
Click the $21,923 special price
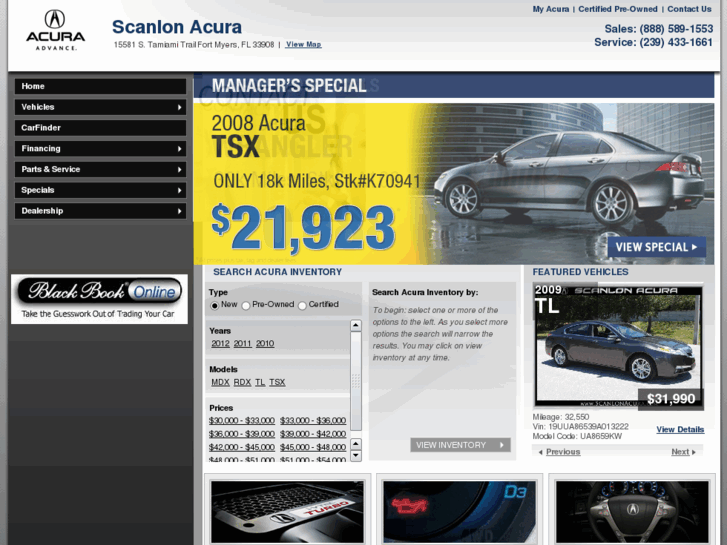pyautogui.click(x=303, y=229)
